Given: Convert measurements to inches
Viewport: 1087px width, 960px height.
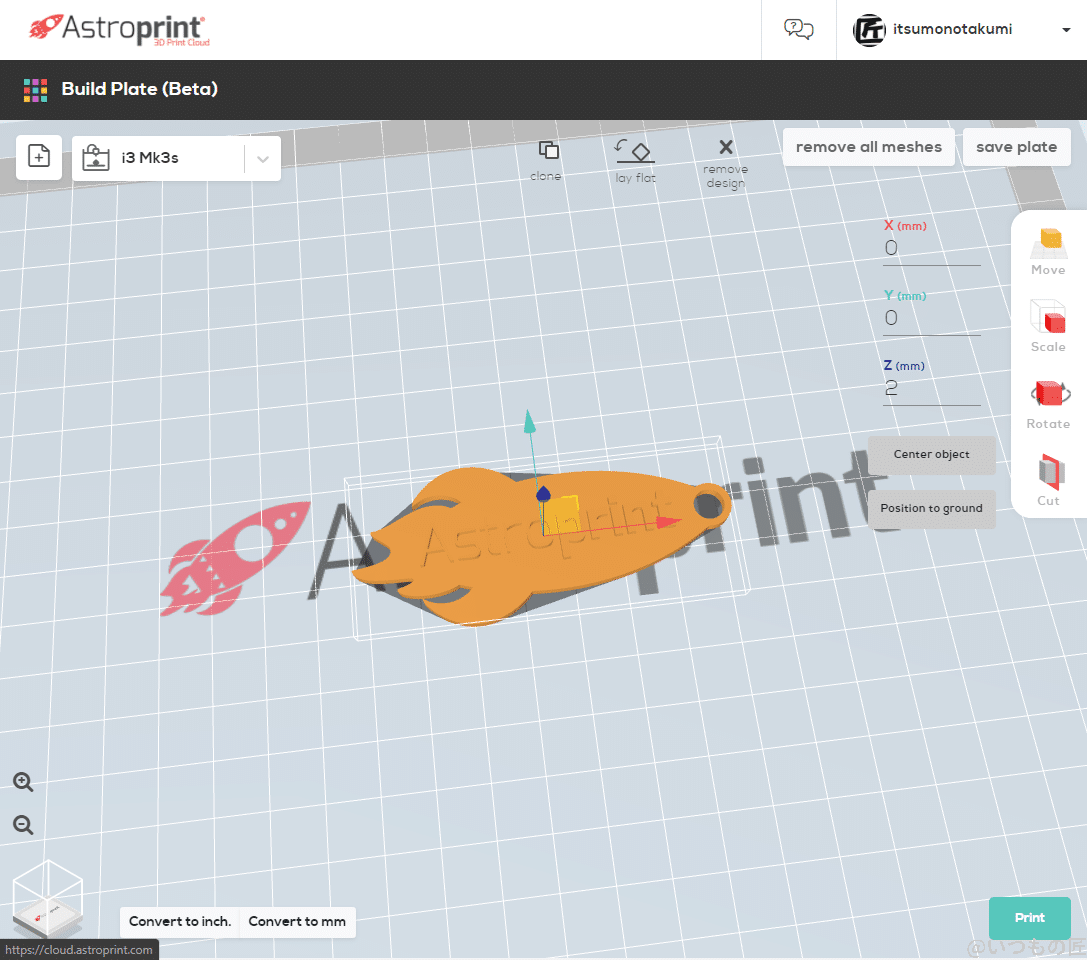Looking at the screenshot, I should (x=179, y=922).
